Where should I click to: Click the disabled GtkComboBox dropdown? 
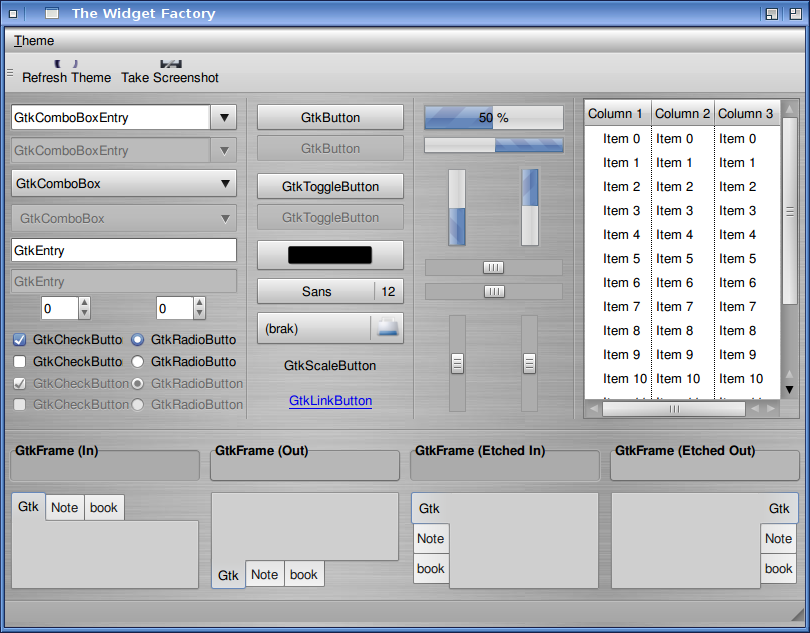tap(124, 218)
